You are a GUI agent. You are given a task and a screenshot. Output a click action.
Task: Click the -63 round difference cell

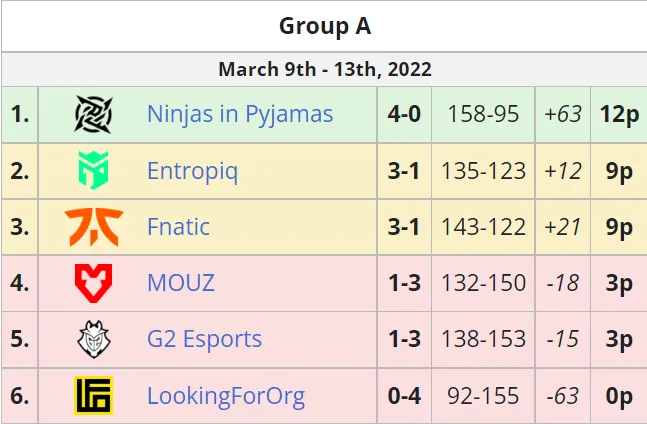(x=563, y=396)
